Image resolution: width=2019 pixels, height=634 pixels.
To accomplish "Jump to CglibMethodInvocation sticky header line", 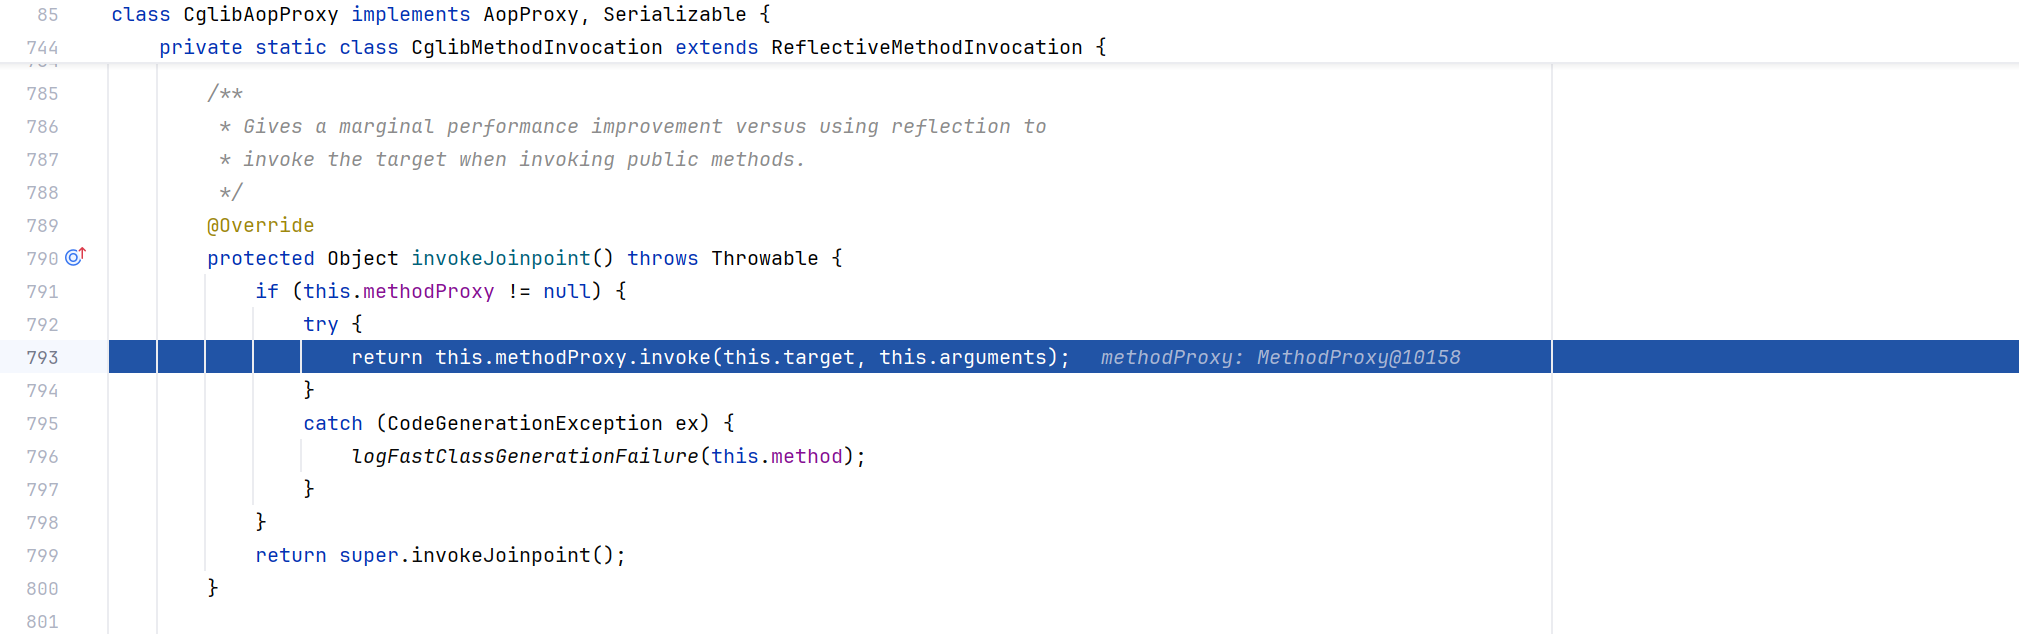I will 536,48.
